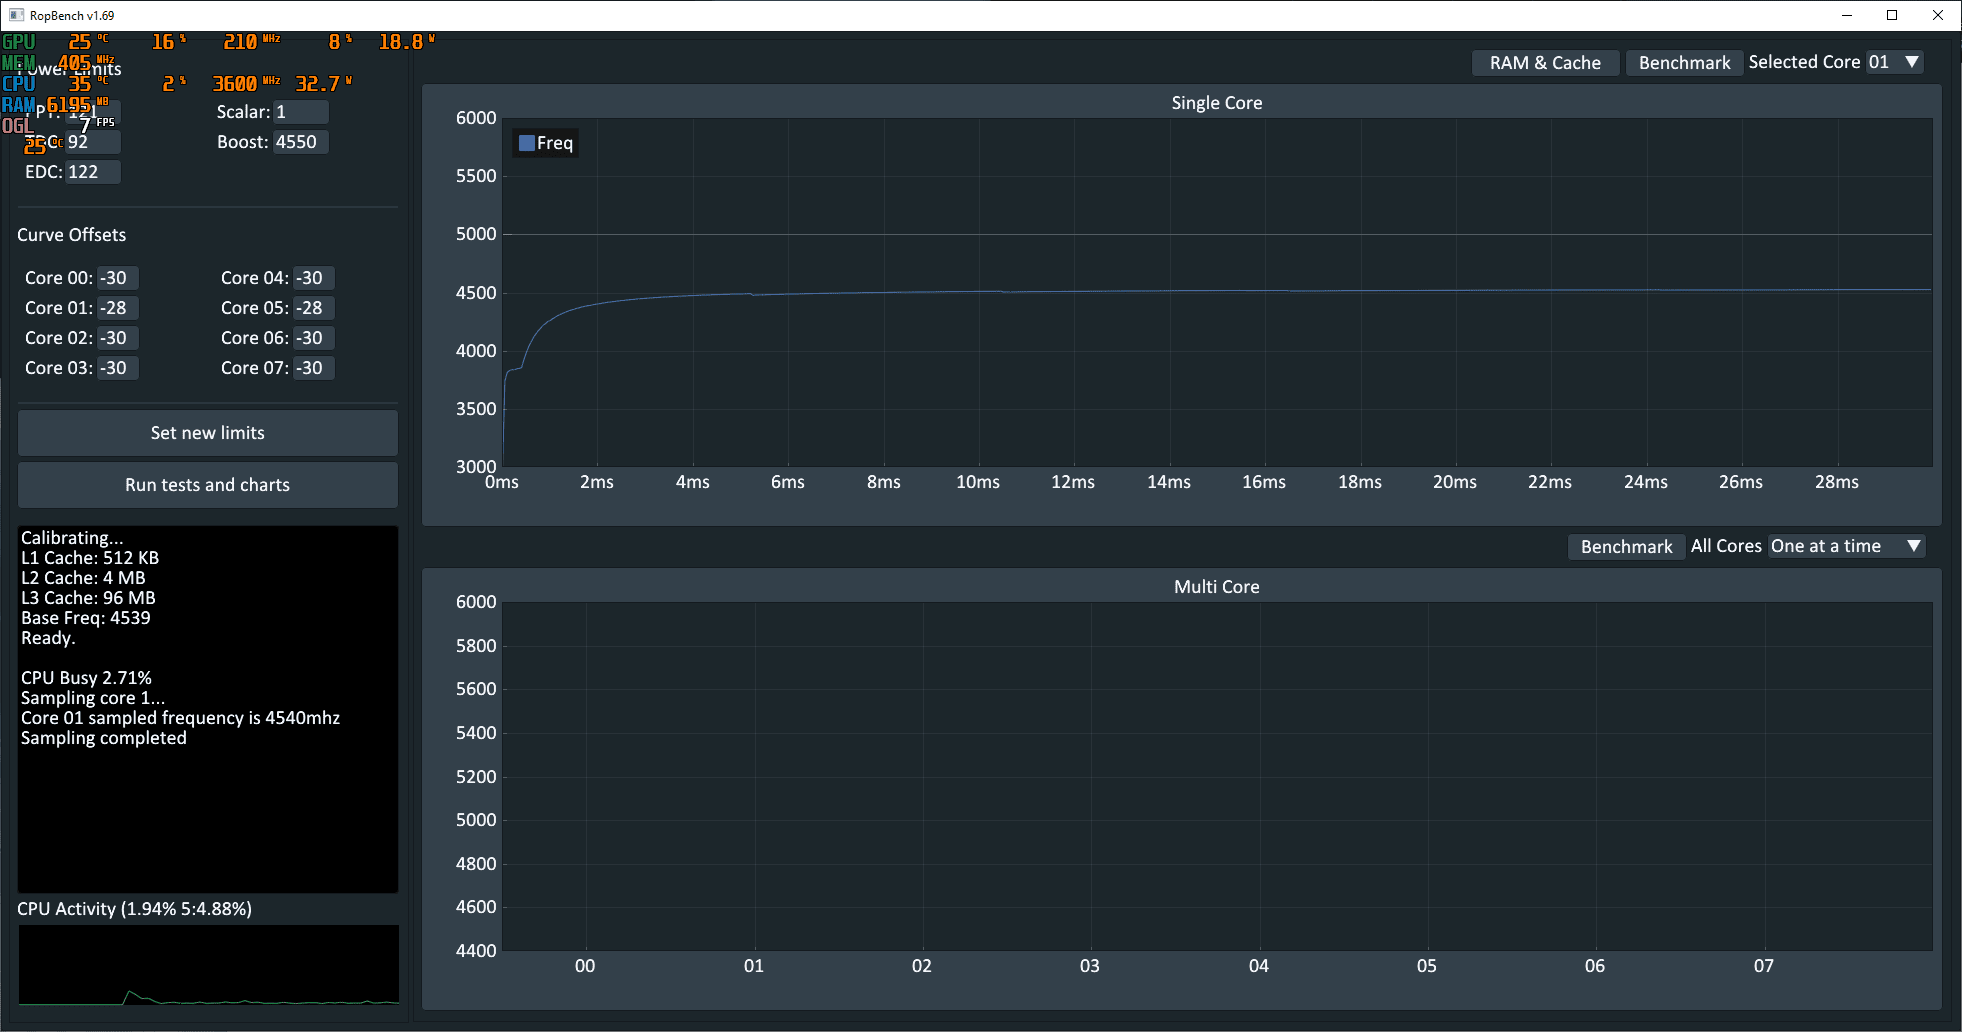This screenshot has height=1032, width=1962.
Task: Click core 03 label on Multi Core axis
Action: pos(1090,966)
